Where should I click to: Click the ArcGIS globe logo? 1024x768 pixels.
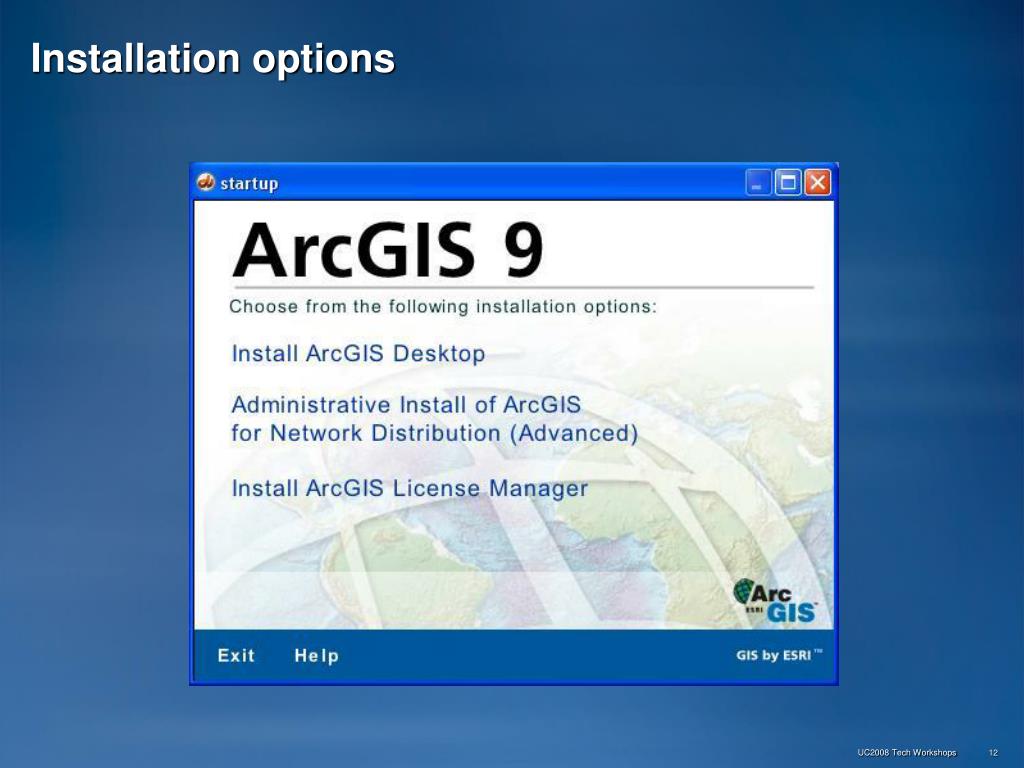(774, 601)
